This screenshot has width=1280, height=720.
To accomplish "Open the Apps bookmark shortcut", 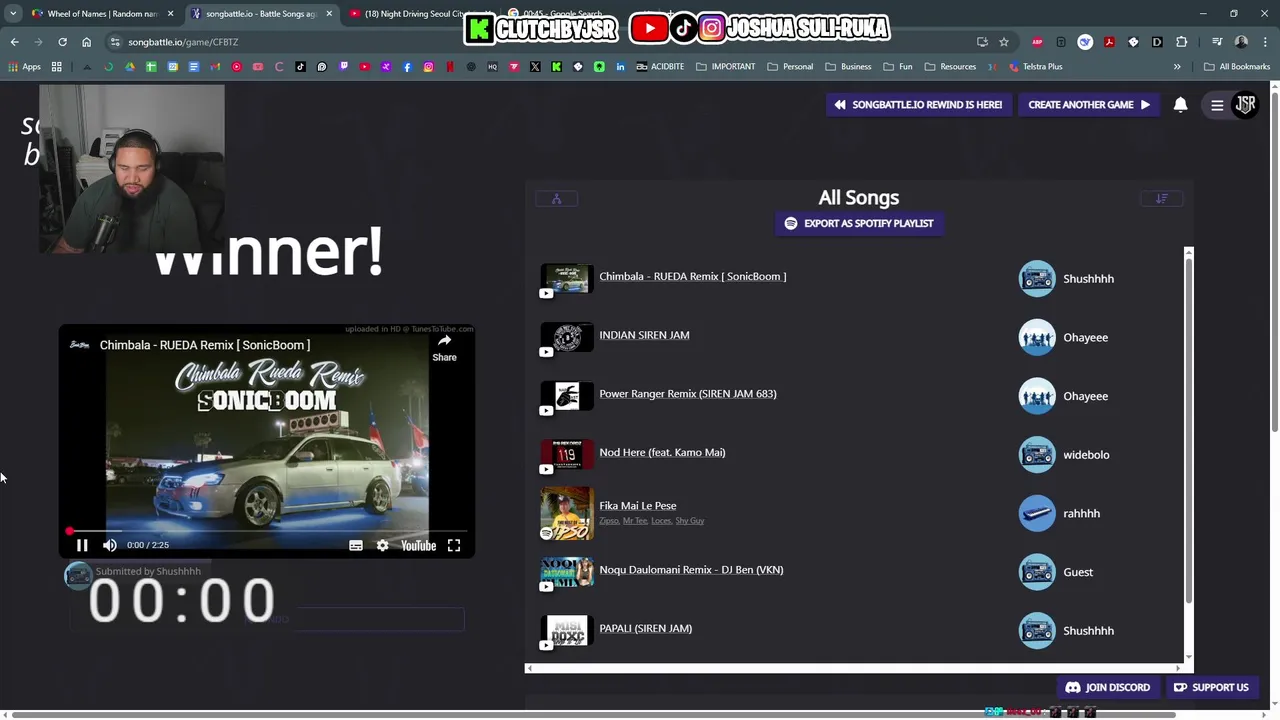I will [x=25, y=66].
